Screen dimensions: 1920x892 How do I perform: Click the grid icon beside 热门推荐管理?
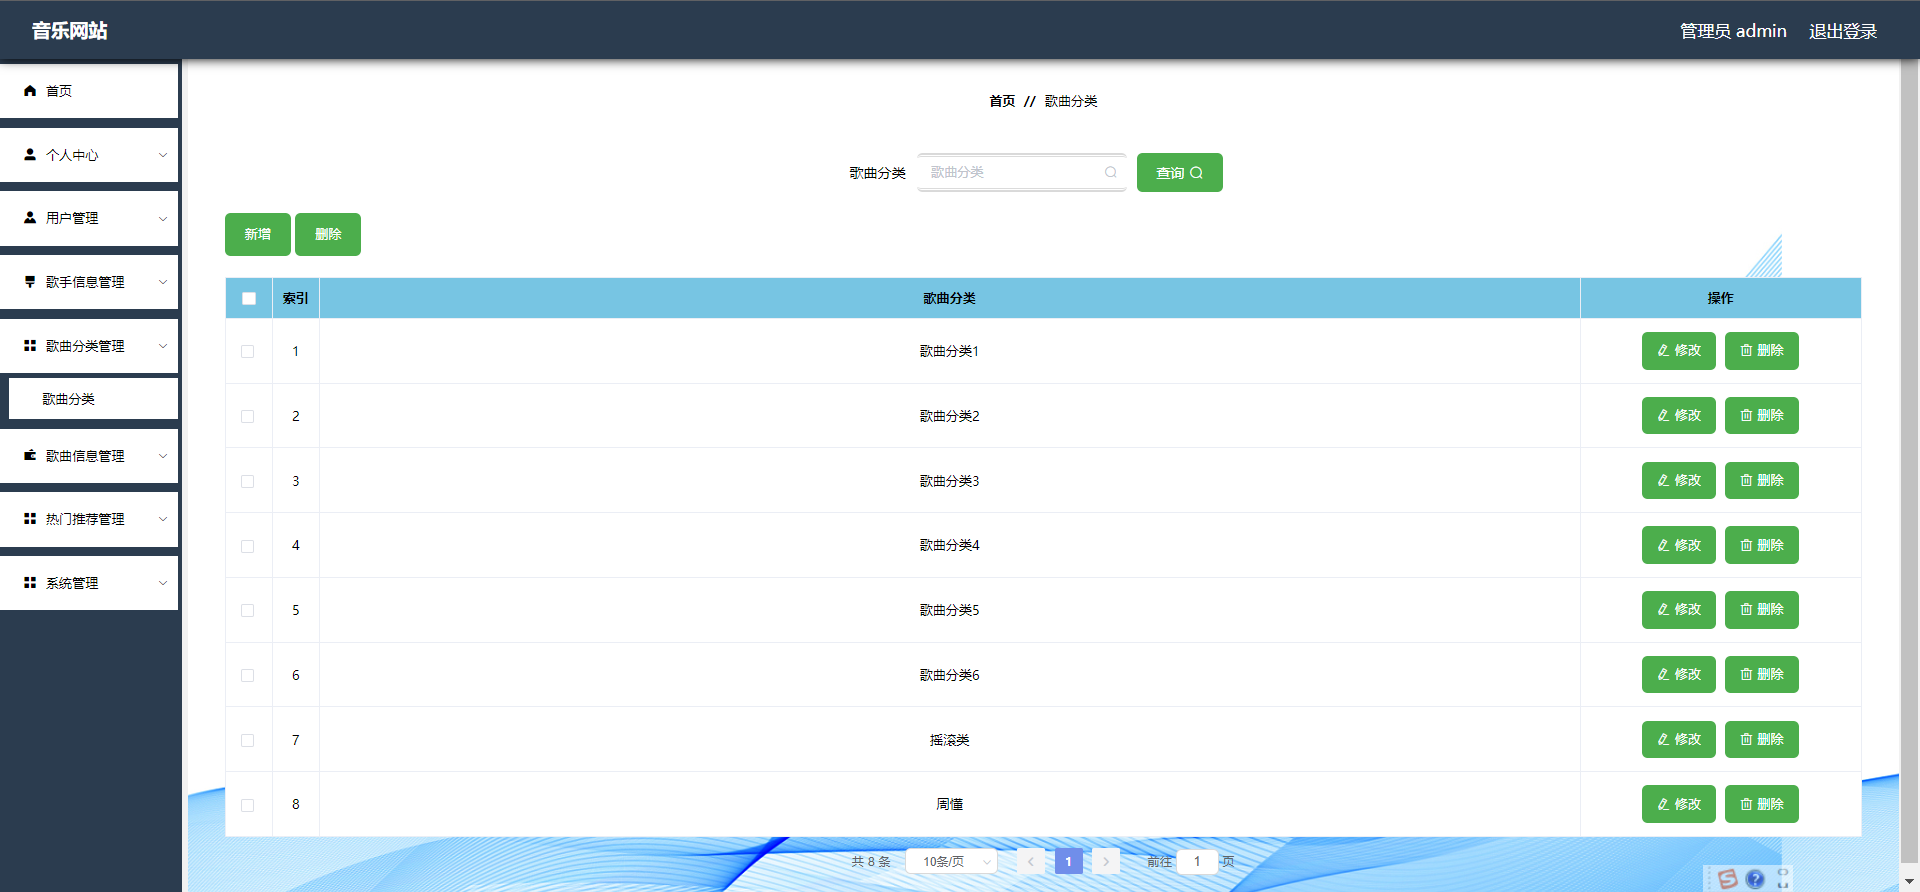point(30,519)
